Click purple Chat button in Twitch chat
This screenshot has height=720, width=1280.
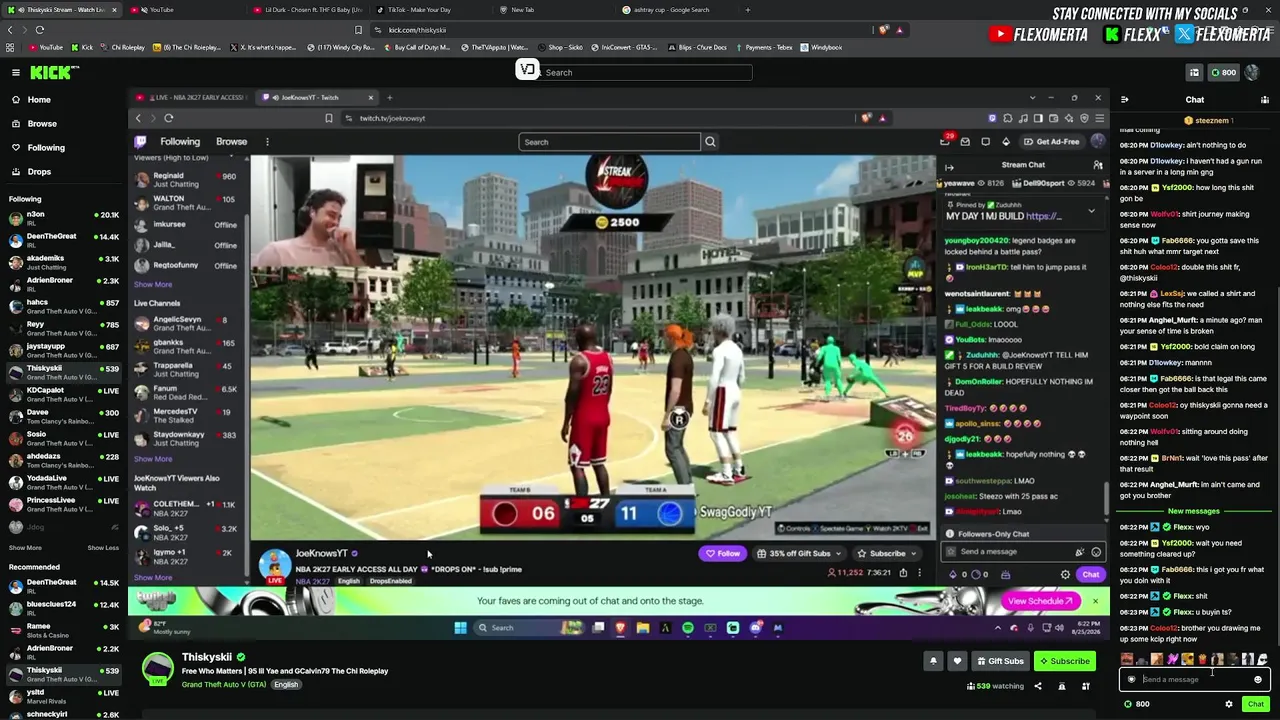[1090, 575]
